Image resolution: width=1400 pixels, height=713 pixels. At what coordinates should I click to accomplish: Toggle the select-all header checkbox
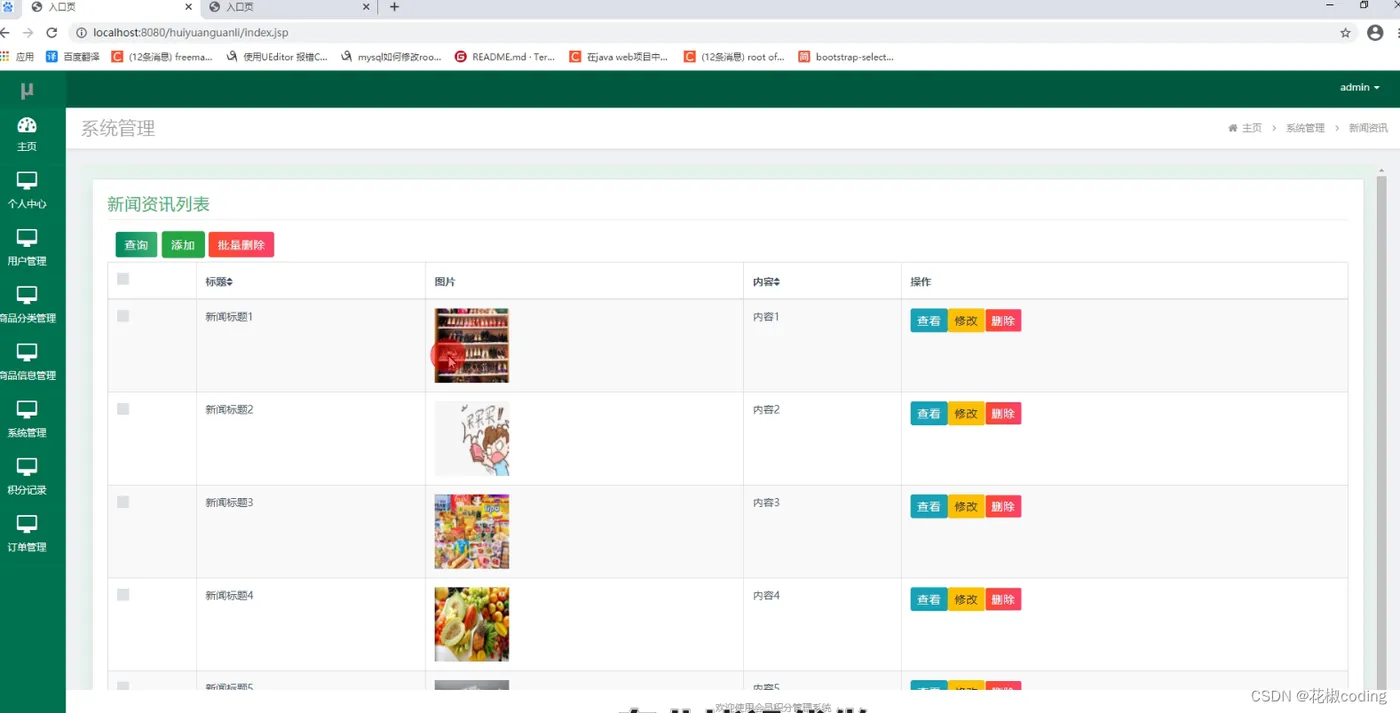[x=123, y=279]
